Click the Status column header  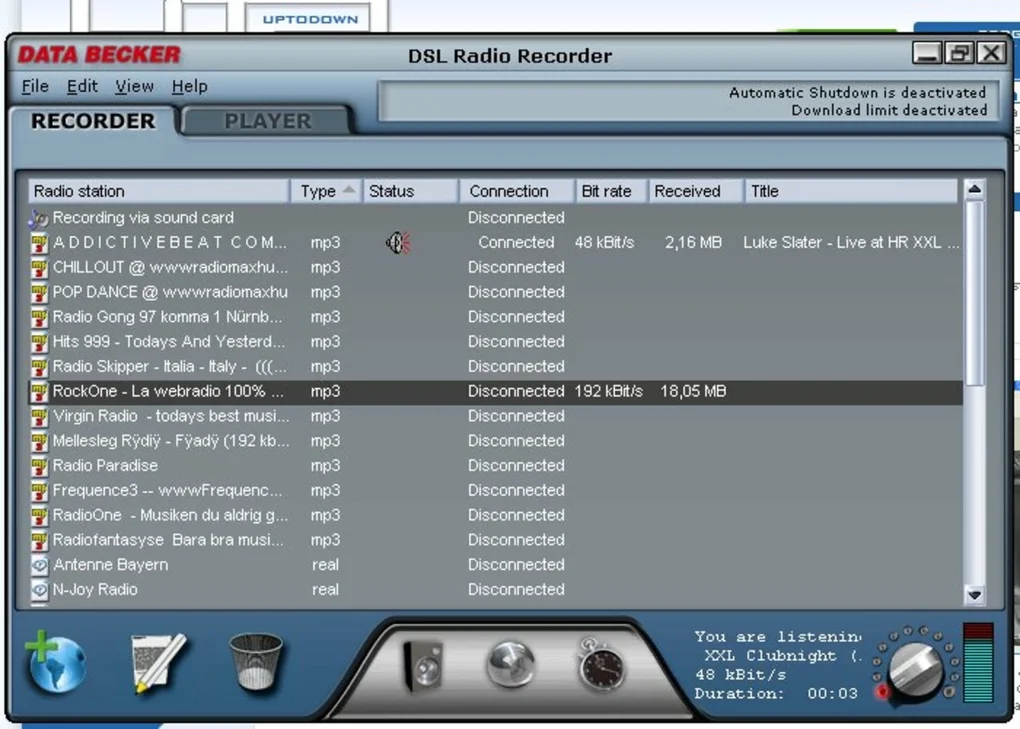click(x=410, y=191)
